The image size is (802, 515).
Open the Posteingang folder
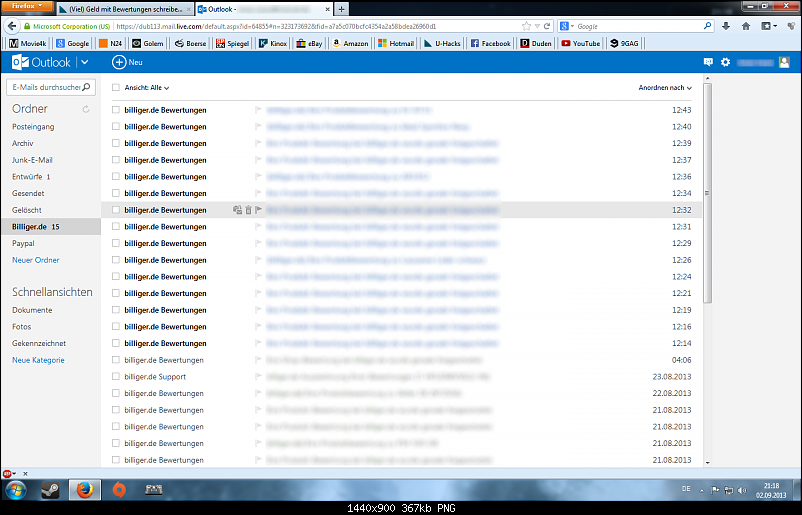33,126
